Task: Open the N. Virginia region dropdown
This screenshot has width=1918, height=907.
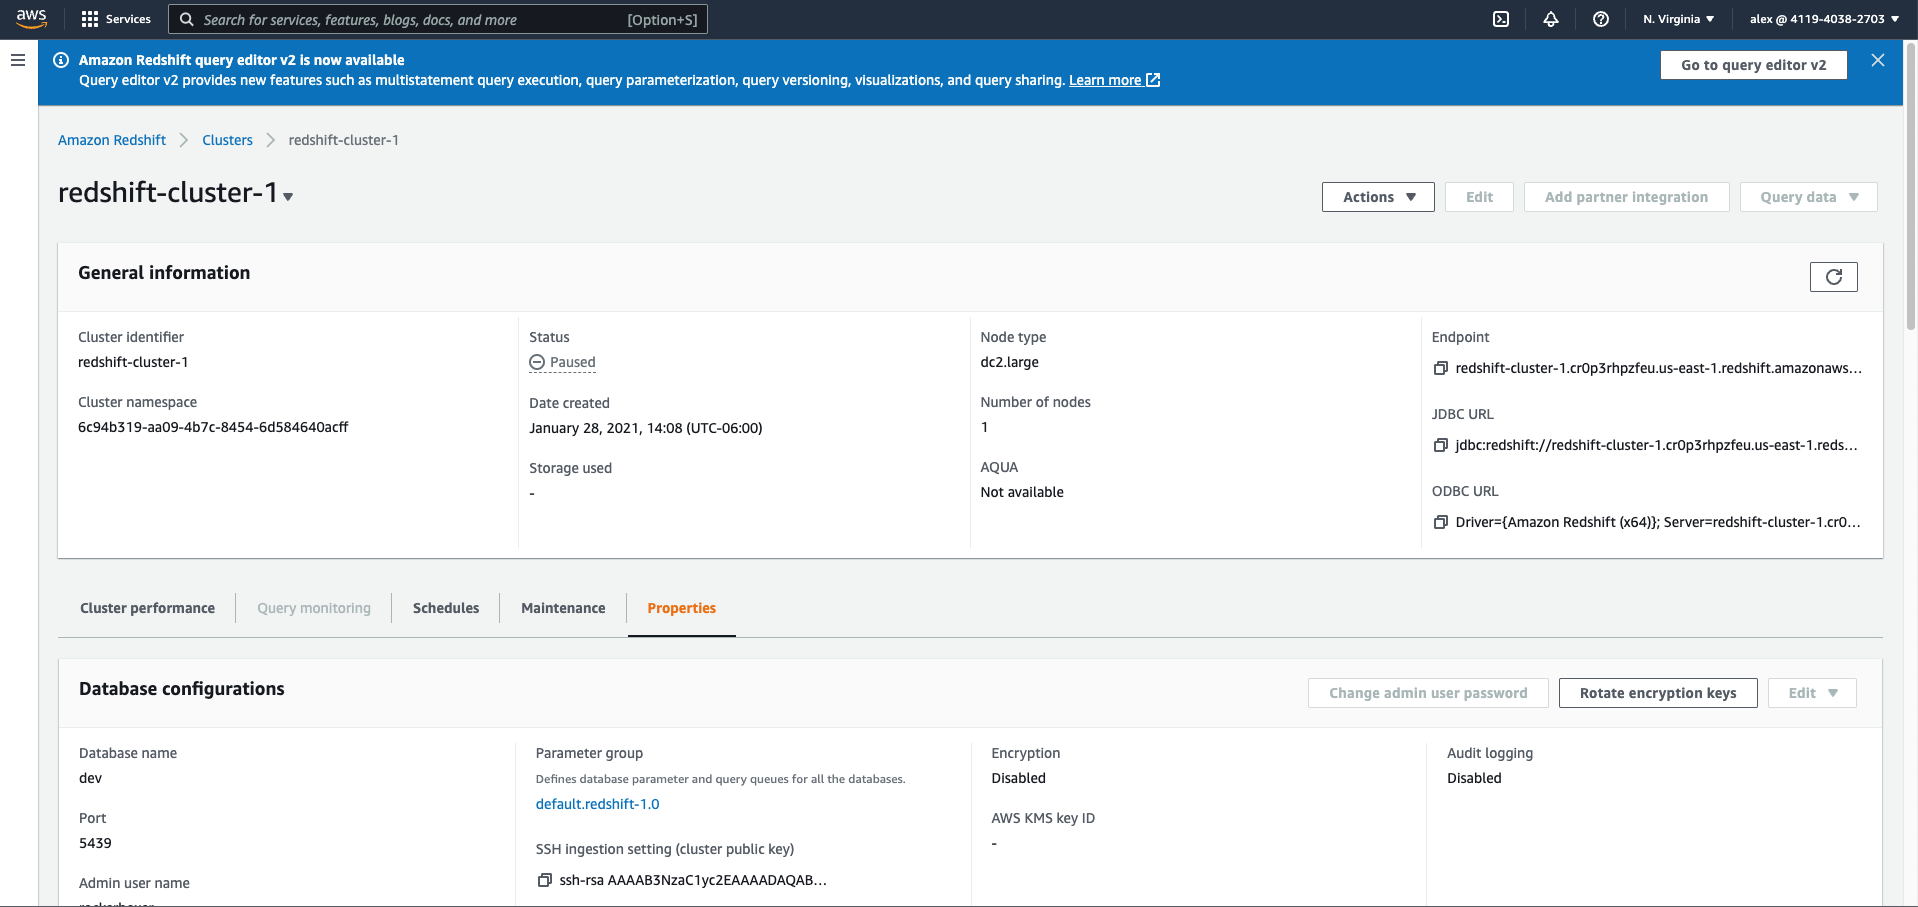Action: click(1678, 19)
